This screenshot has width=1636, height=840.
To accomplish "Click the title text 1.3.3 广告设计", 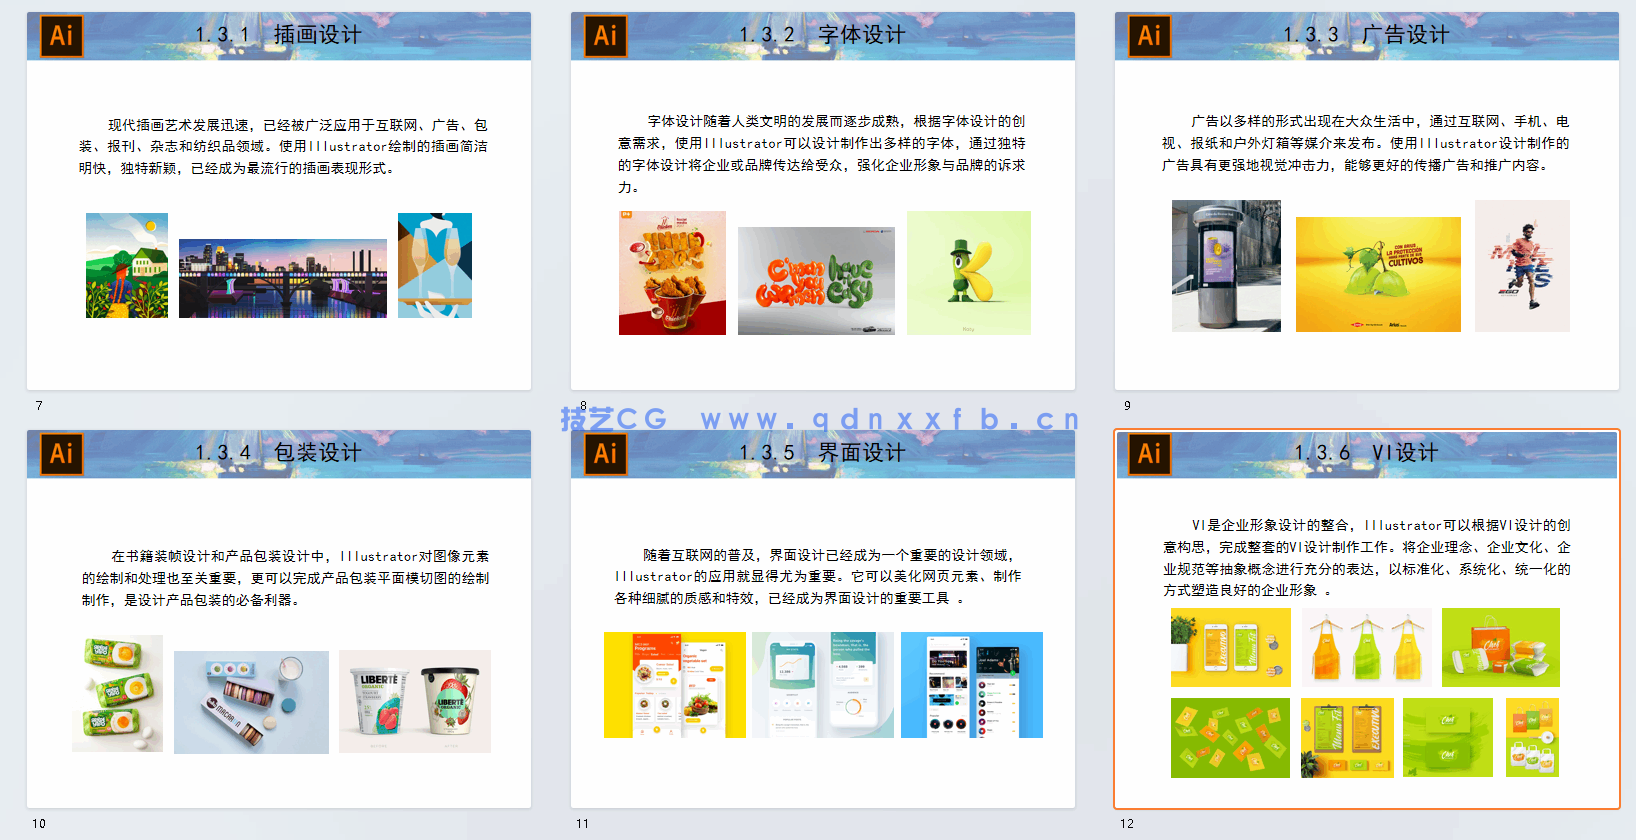I will click(1366, 35).
